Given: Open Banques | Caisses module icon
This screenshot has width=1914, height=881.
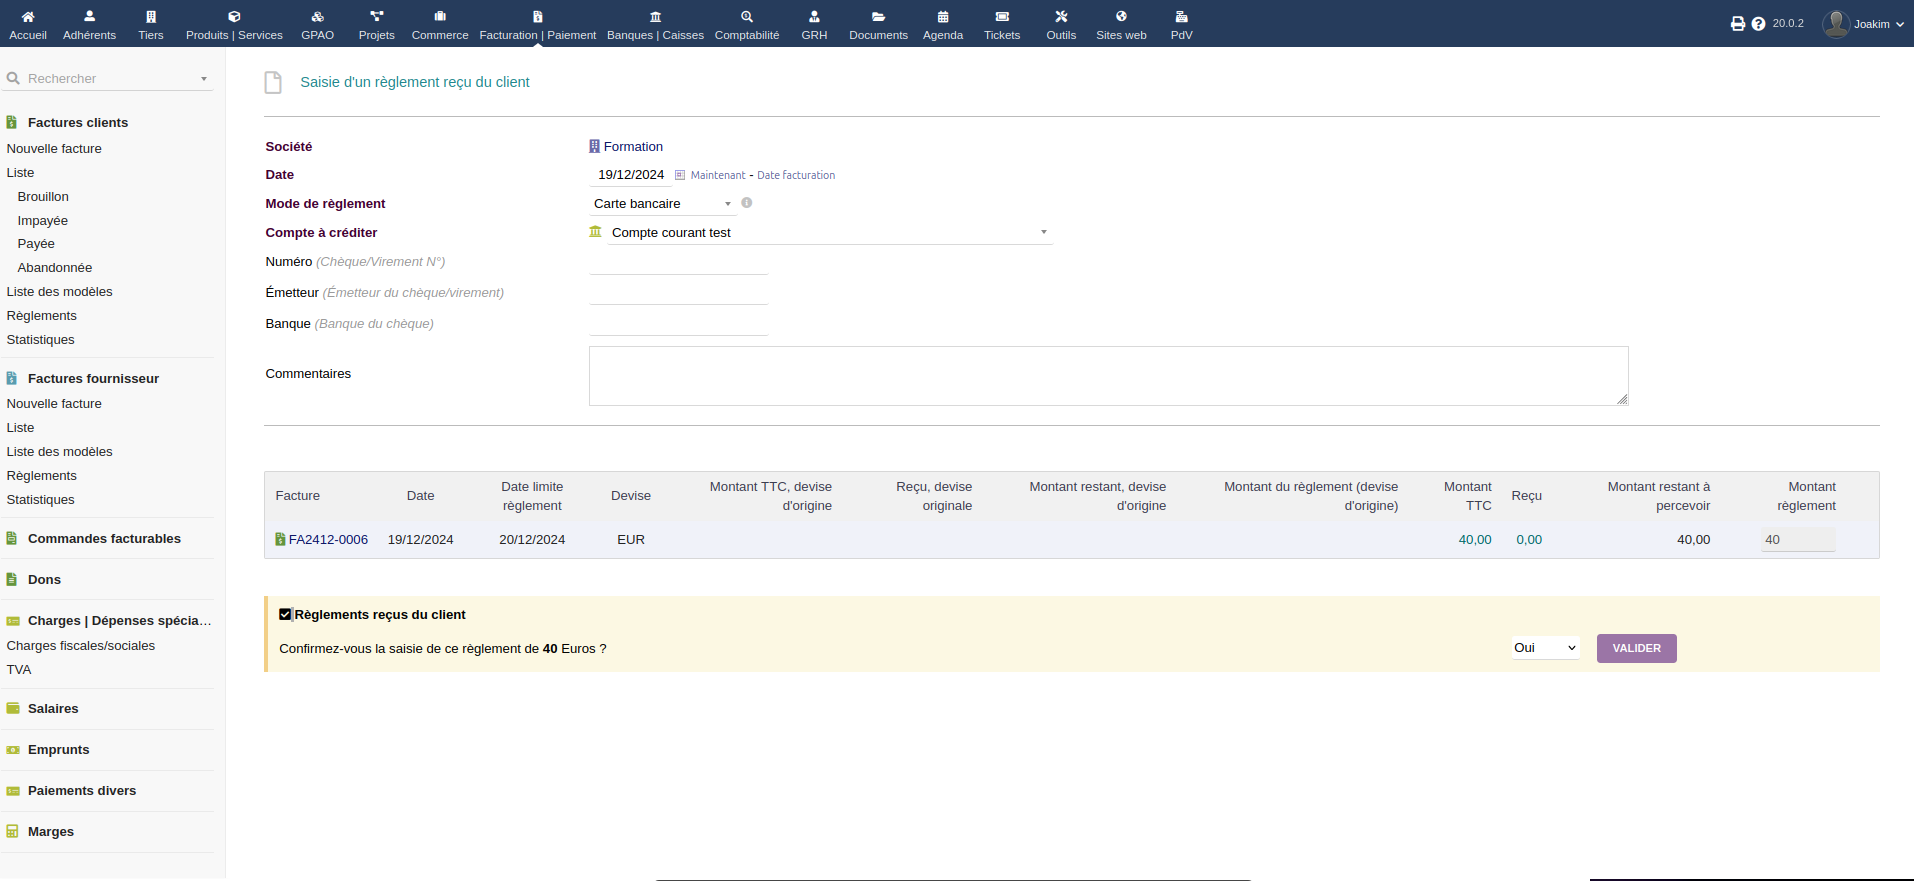Looking at the screenshot, I should pos(655,16).
